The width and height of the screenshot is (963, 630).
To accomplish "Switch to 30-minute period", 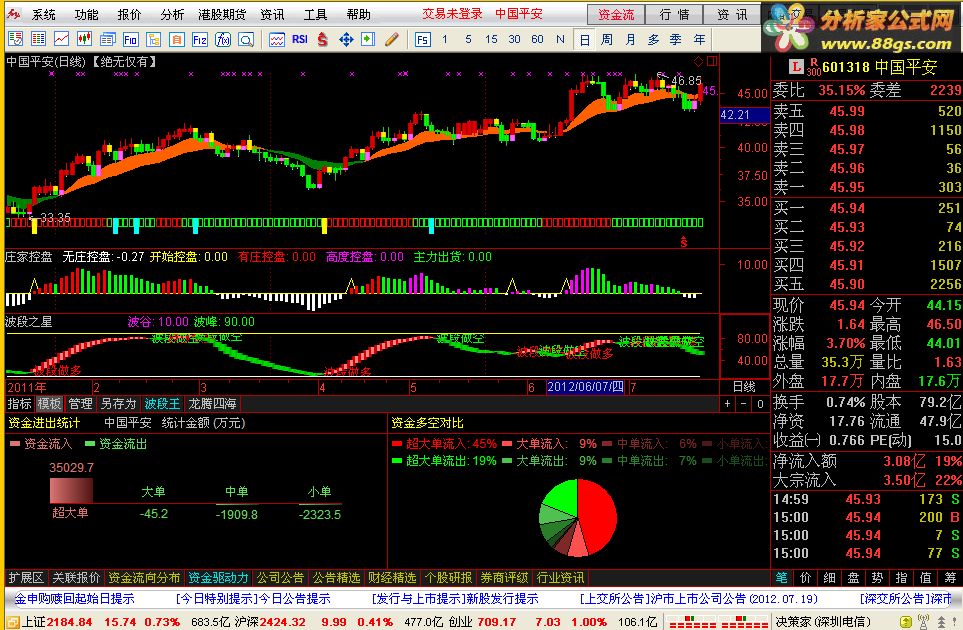I will (x=514, y=39).
